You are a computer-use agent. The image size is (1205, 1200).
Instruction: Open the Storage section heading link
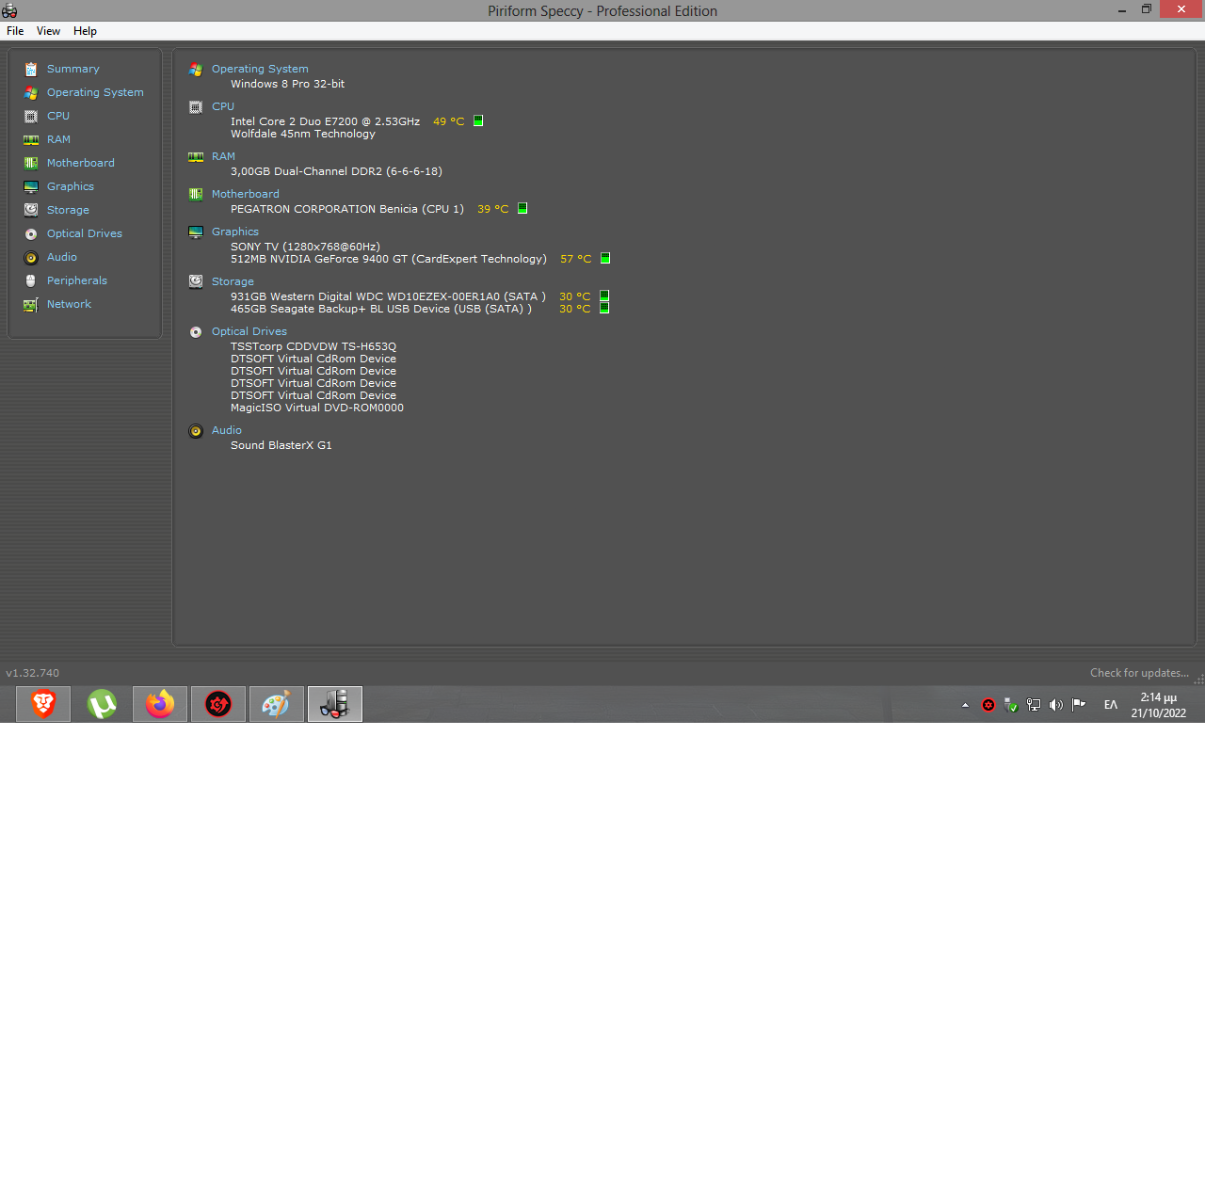[233, 282]
